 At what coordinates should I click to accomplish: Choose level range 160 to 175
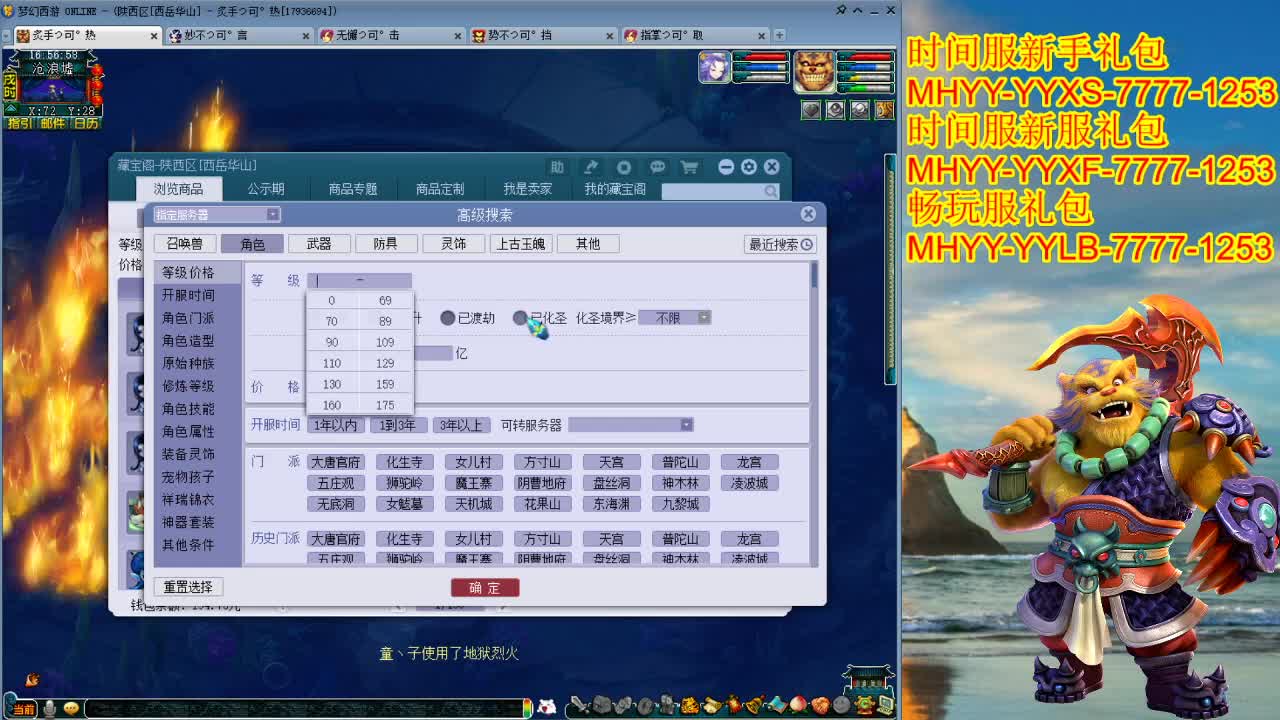coord(359,405)
